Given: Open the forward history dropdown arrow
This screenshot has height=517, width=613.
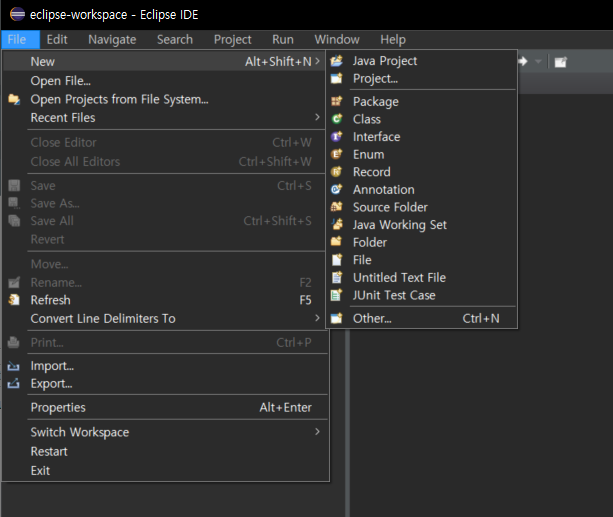Looking at the screenshot, I should (x=538, y=61).
